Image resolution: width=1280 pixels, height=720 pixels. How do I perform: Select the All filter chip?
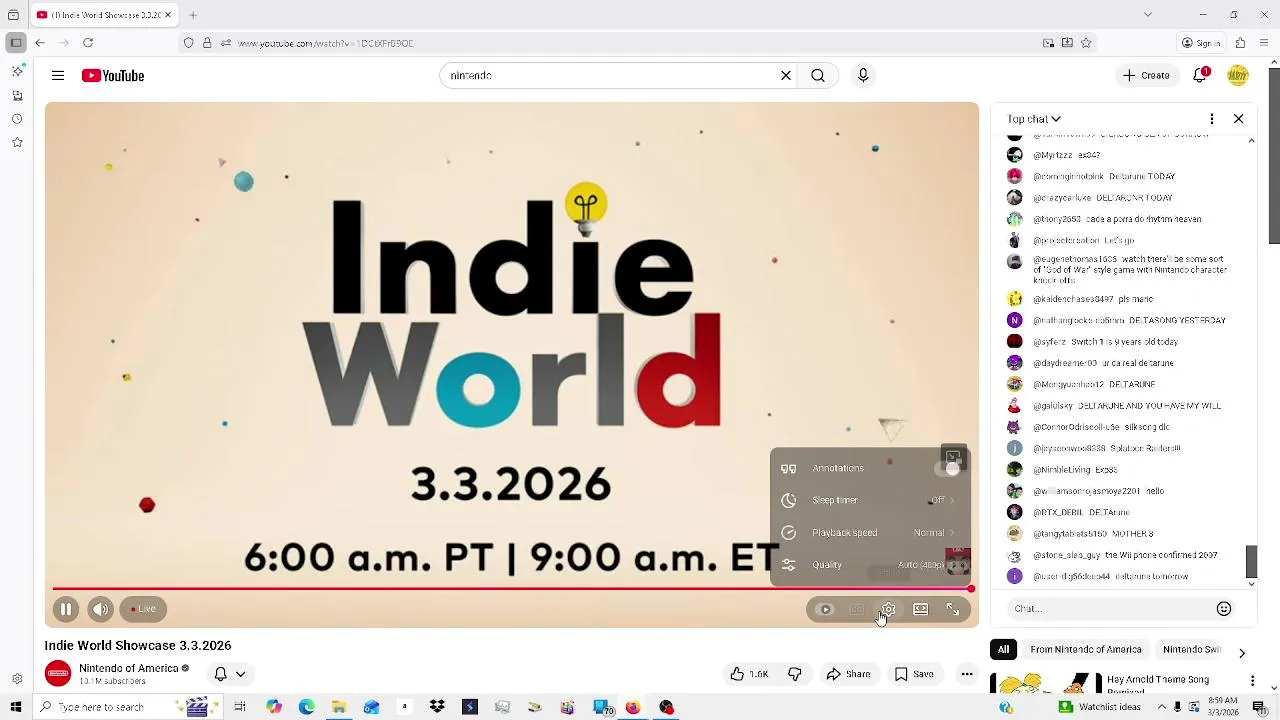point(1003,650)
